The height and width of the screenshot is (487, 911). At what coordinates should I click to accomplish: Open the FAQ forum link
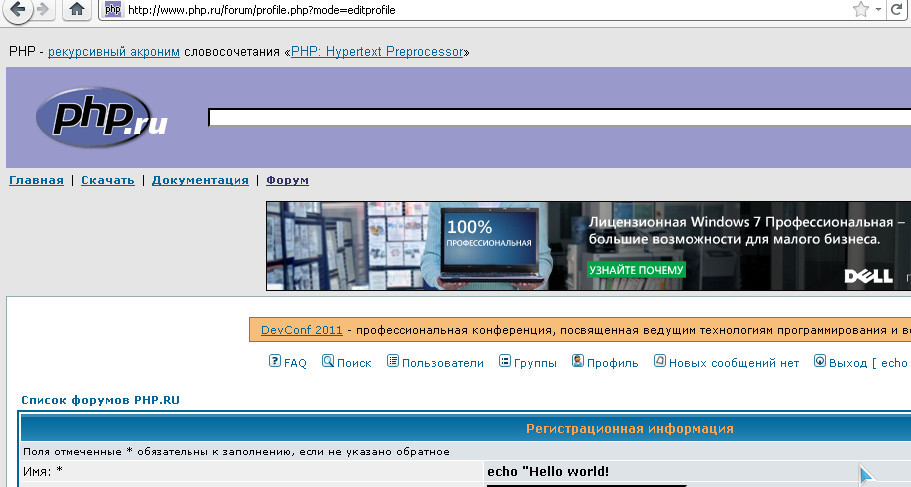tap(295, 363)
